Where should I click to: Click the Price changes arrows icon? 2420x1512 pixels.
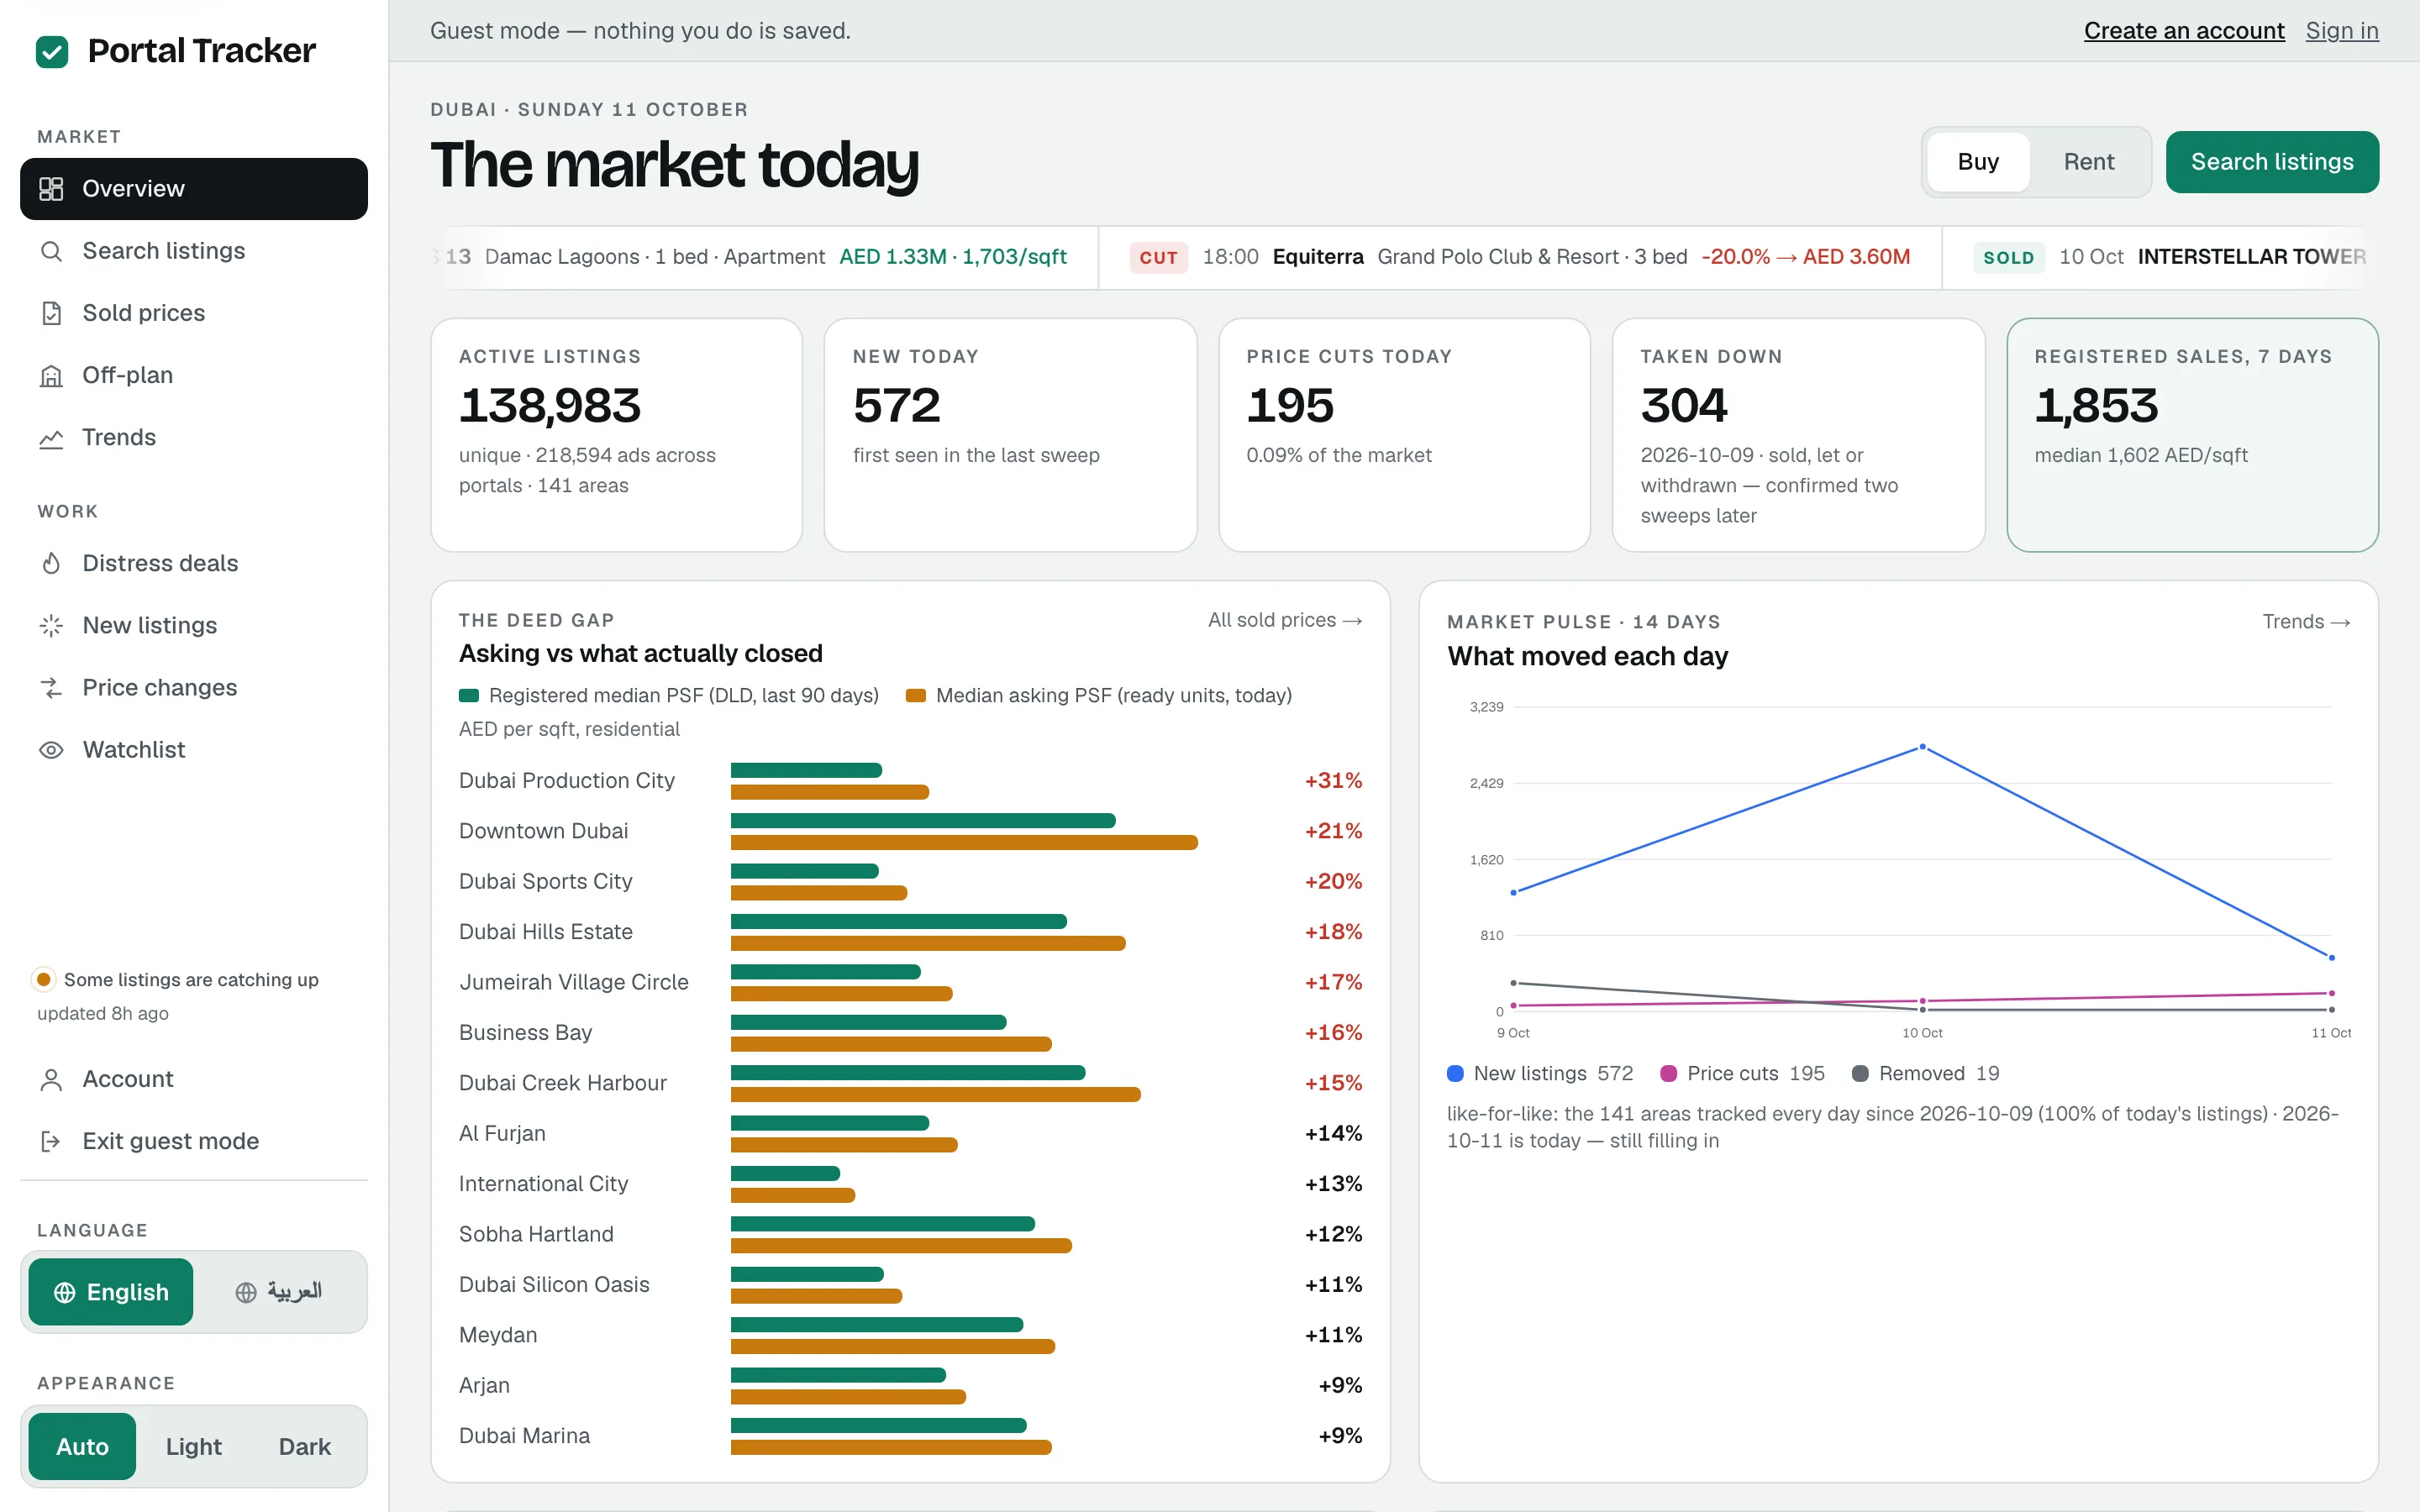click(x=51, y=687)
